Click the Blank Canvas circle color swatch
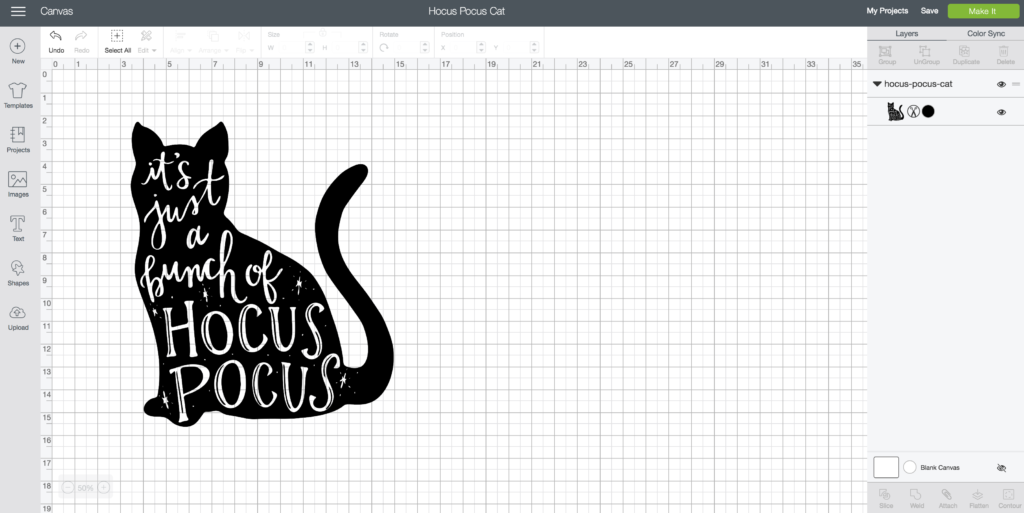1024x513 pixels. click(x=910, y=467)
